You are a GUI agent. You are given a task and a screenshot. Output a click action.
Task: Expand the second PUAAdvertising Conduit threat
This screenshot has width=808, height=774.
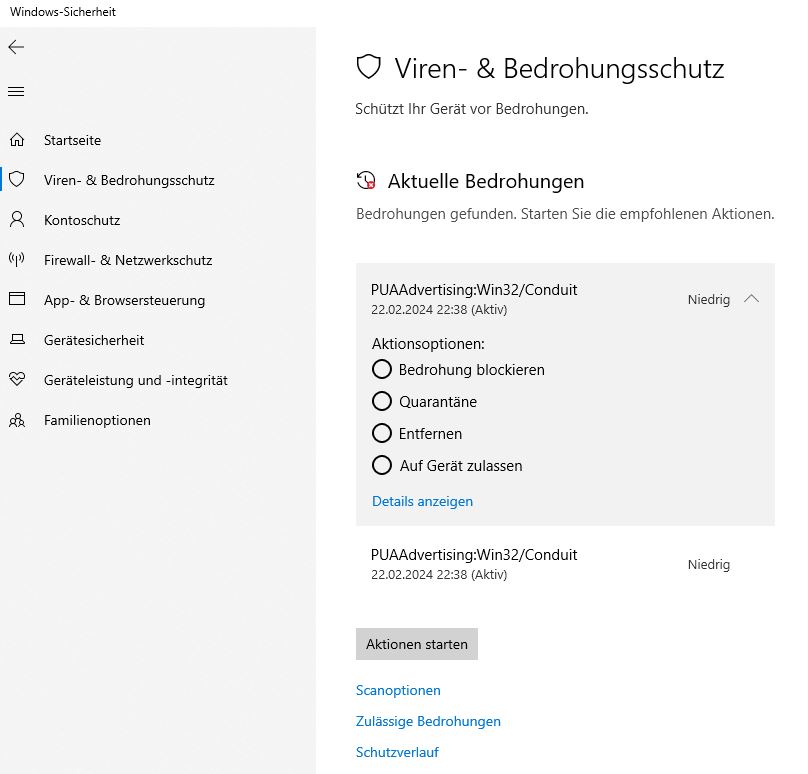click(474, 564)
